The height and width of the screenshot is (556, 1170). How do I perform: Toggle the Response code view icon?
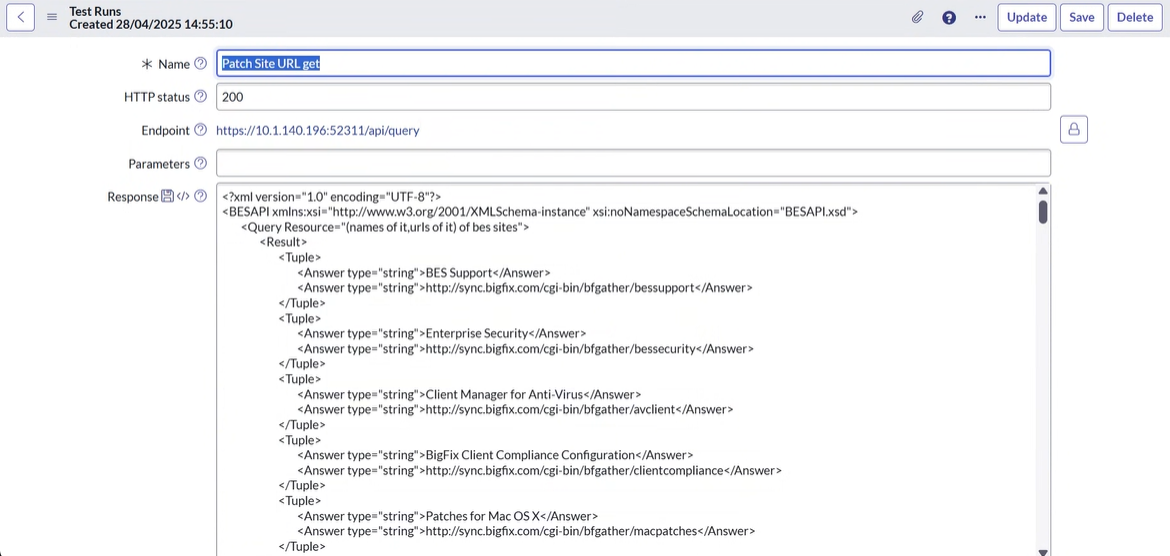tap(183, 196)
